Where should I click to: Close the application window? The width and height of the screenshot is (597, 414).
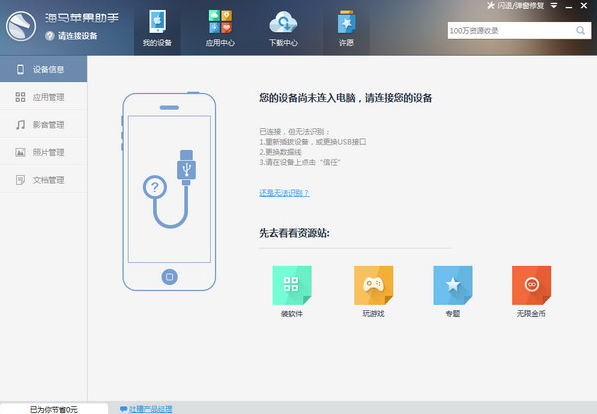tap(584, 6)
